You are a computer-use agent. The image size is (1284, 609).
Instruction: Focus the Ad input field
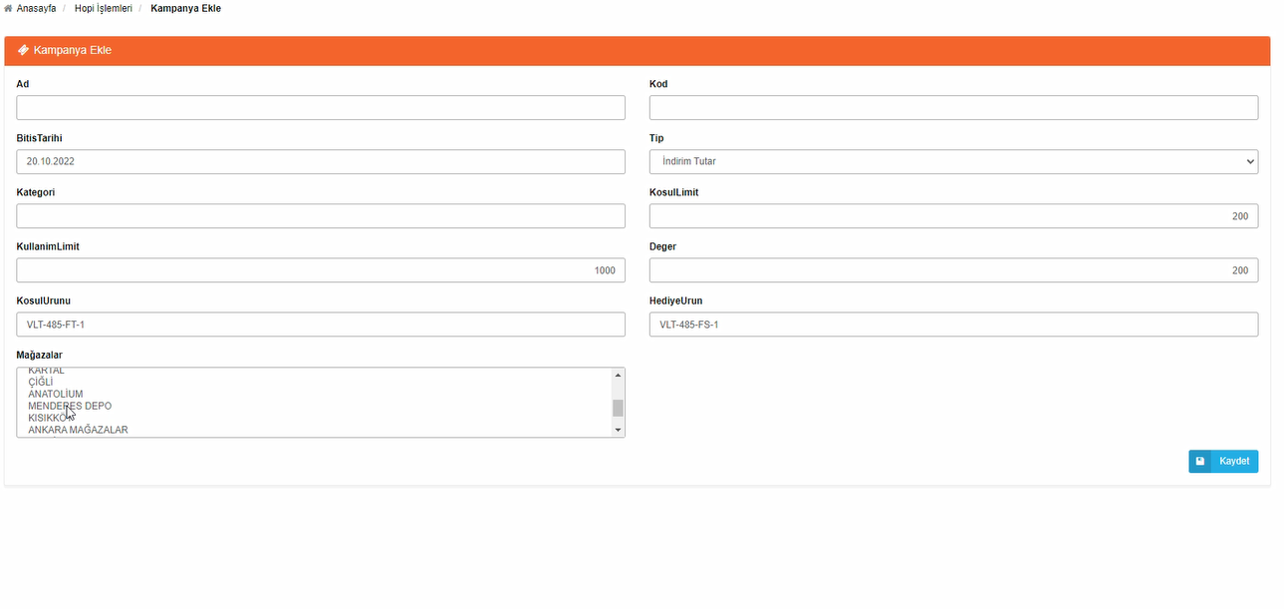pyautogui.click(x=320, y=108)
